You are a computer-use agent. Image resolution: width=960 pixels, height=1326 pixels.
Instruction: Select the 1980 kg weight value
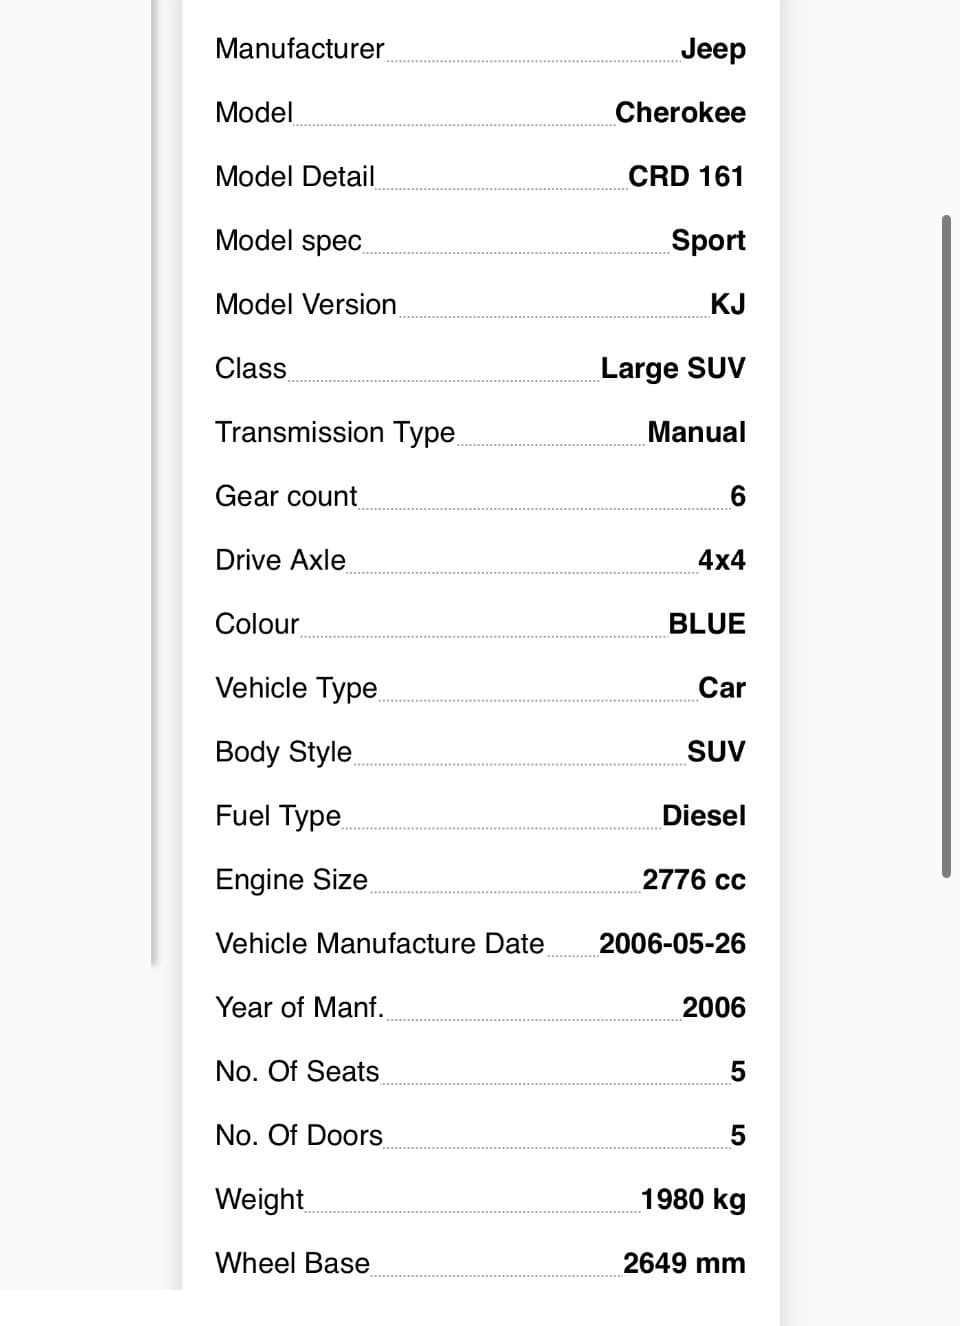pos(693,1200)
